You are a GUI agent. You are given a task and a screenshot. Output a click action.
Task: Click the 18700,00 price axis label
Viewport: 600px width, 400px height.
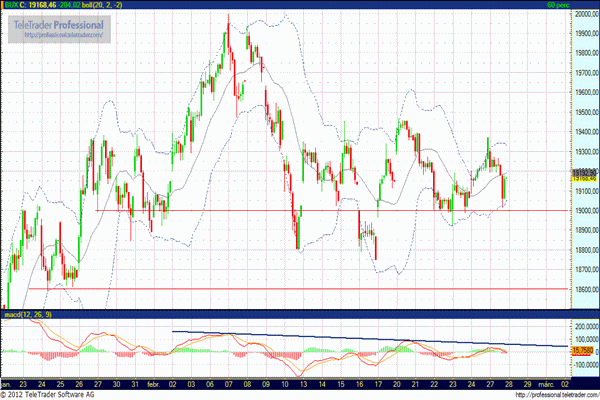point(586,269)
